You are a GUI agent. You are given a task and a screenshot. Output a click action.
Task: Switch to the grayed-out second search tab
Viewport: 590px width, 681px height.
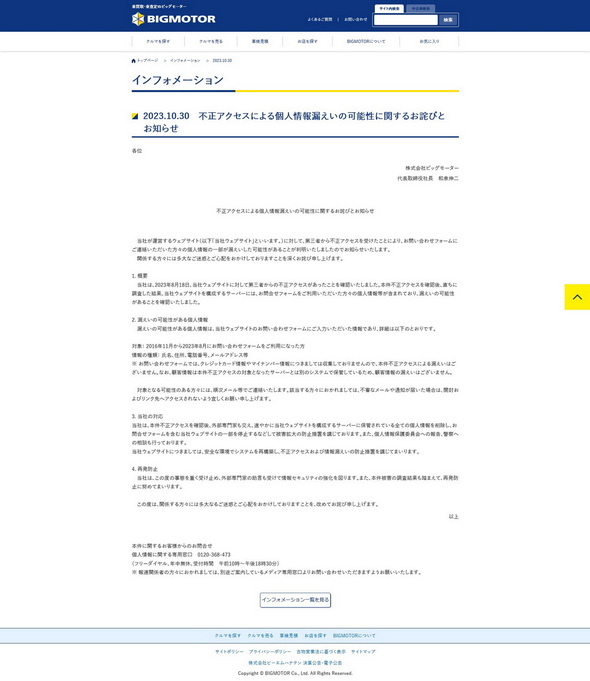420,9
